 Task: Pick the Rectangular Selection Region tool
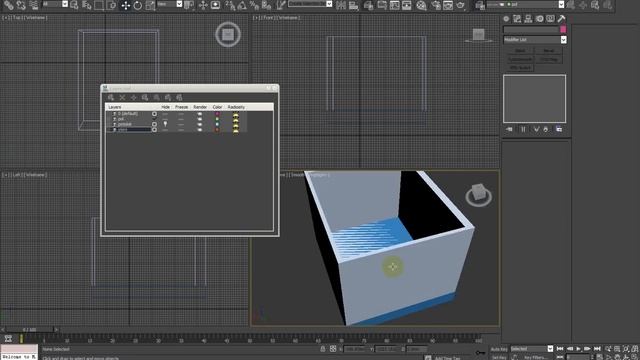[x=99, y=5]
